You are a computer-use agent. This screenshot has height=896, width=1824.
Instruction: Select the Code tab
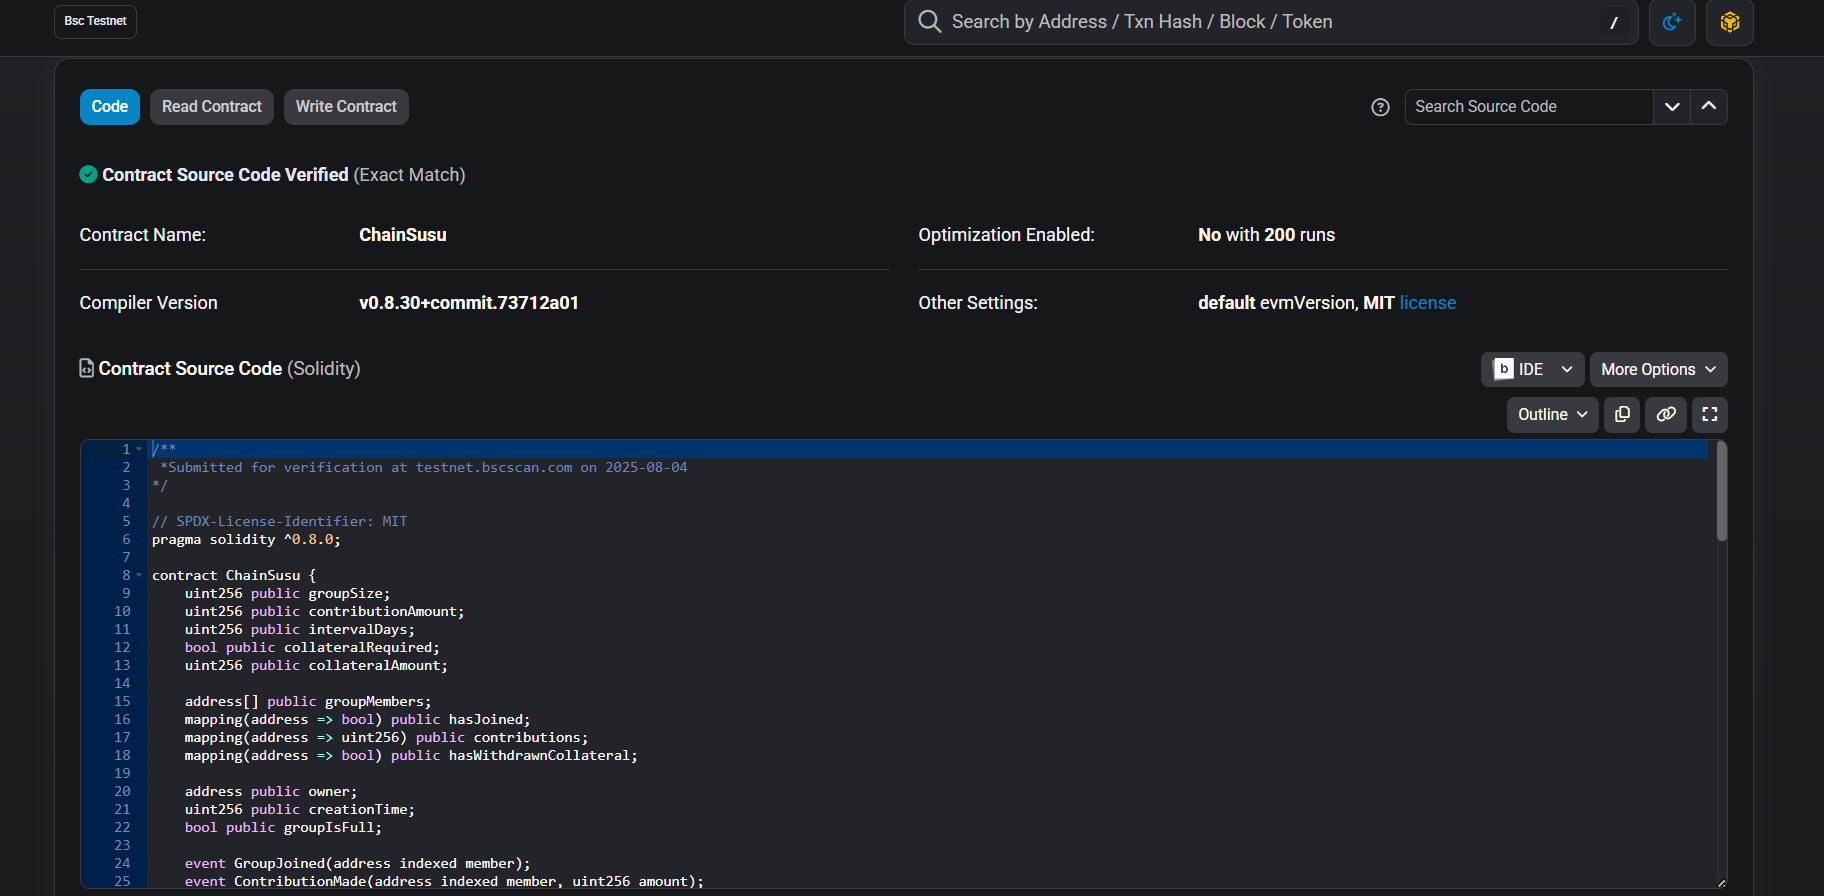(x=110, y=107)
